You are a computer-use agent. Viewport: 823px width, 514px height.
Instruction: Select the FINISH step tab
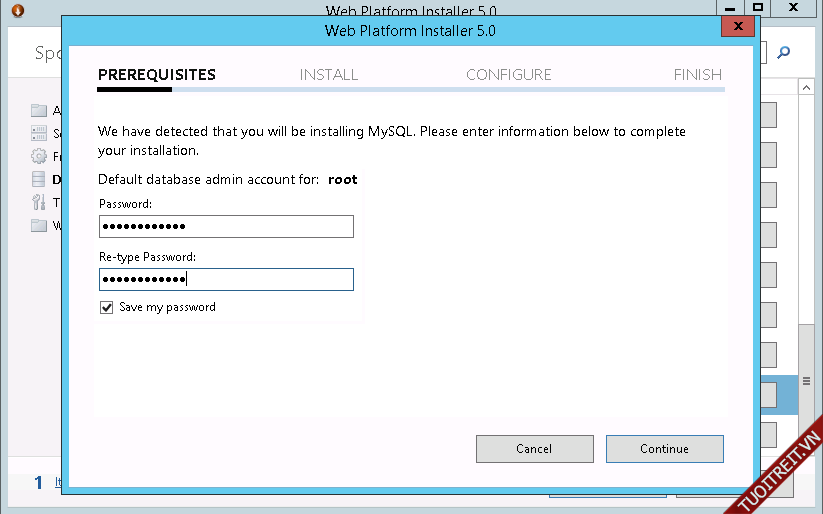697,75
